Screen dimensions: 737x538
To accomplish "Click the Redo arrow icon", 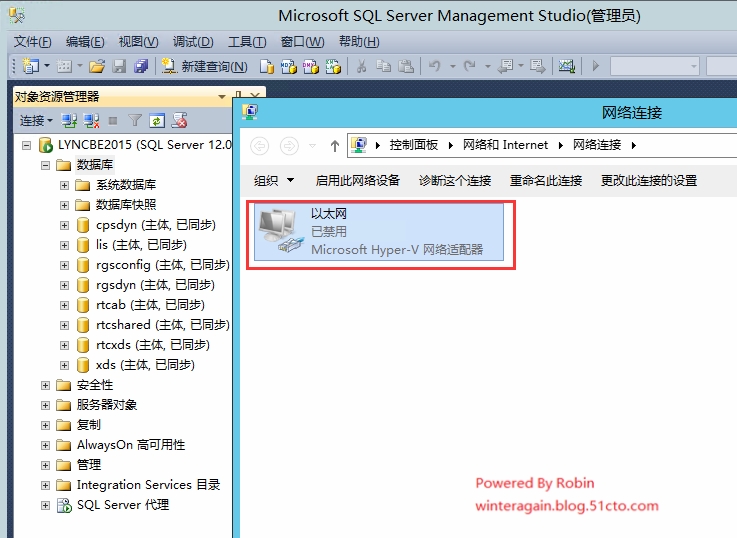I will pos(470,66).
